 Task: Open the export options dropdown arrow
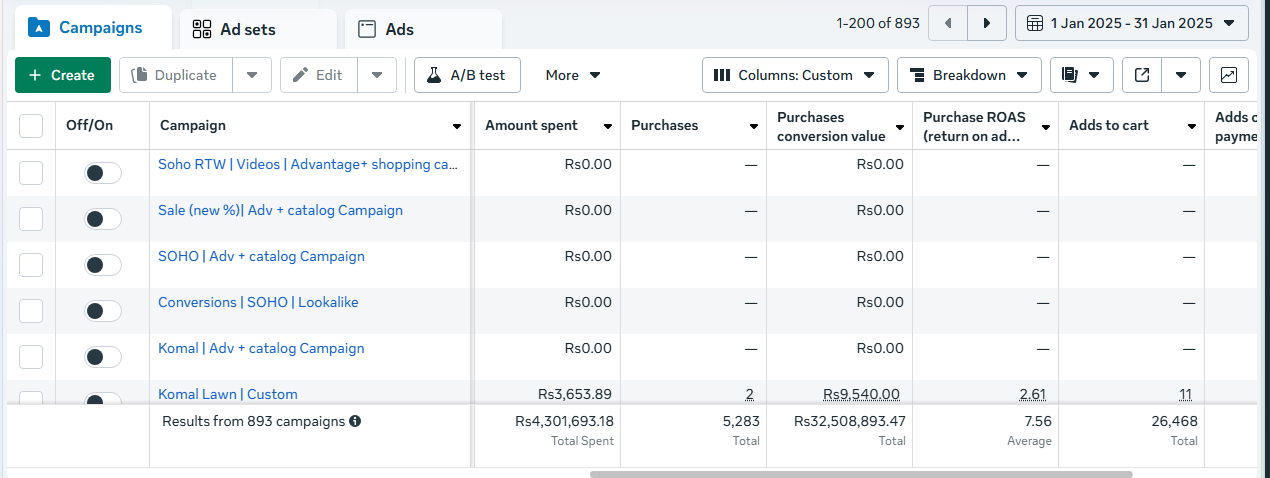tap(1181, 75)
